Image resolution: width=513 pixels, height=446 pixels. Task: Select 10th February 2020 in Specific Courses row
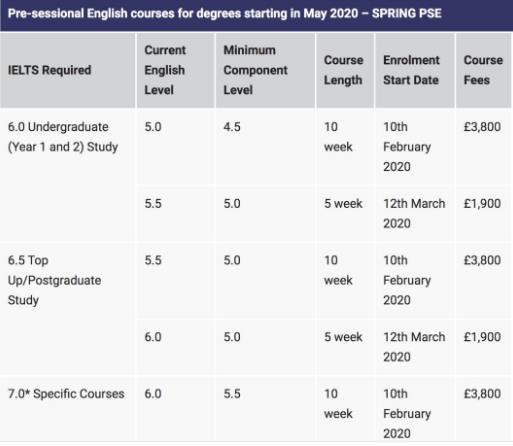point(407,414)
